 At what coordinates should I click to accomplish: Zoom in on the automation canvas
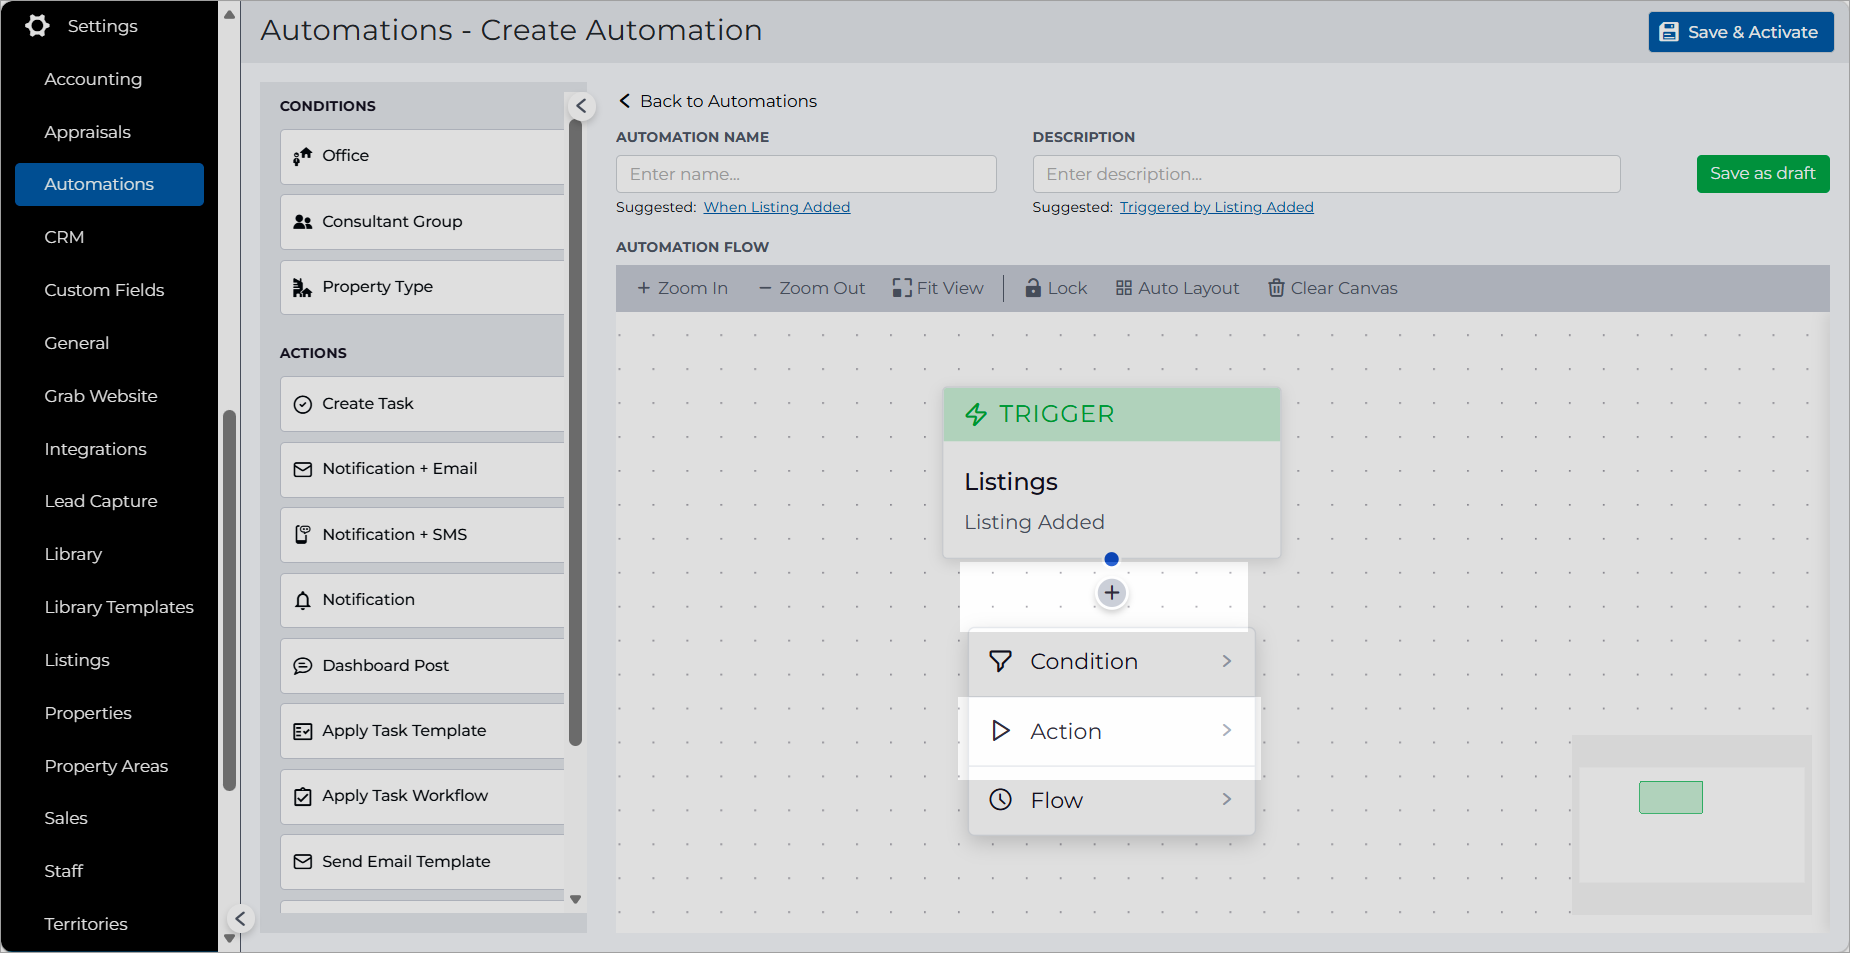coord(682,288)
